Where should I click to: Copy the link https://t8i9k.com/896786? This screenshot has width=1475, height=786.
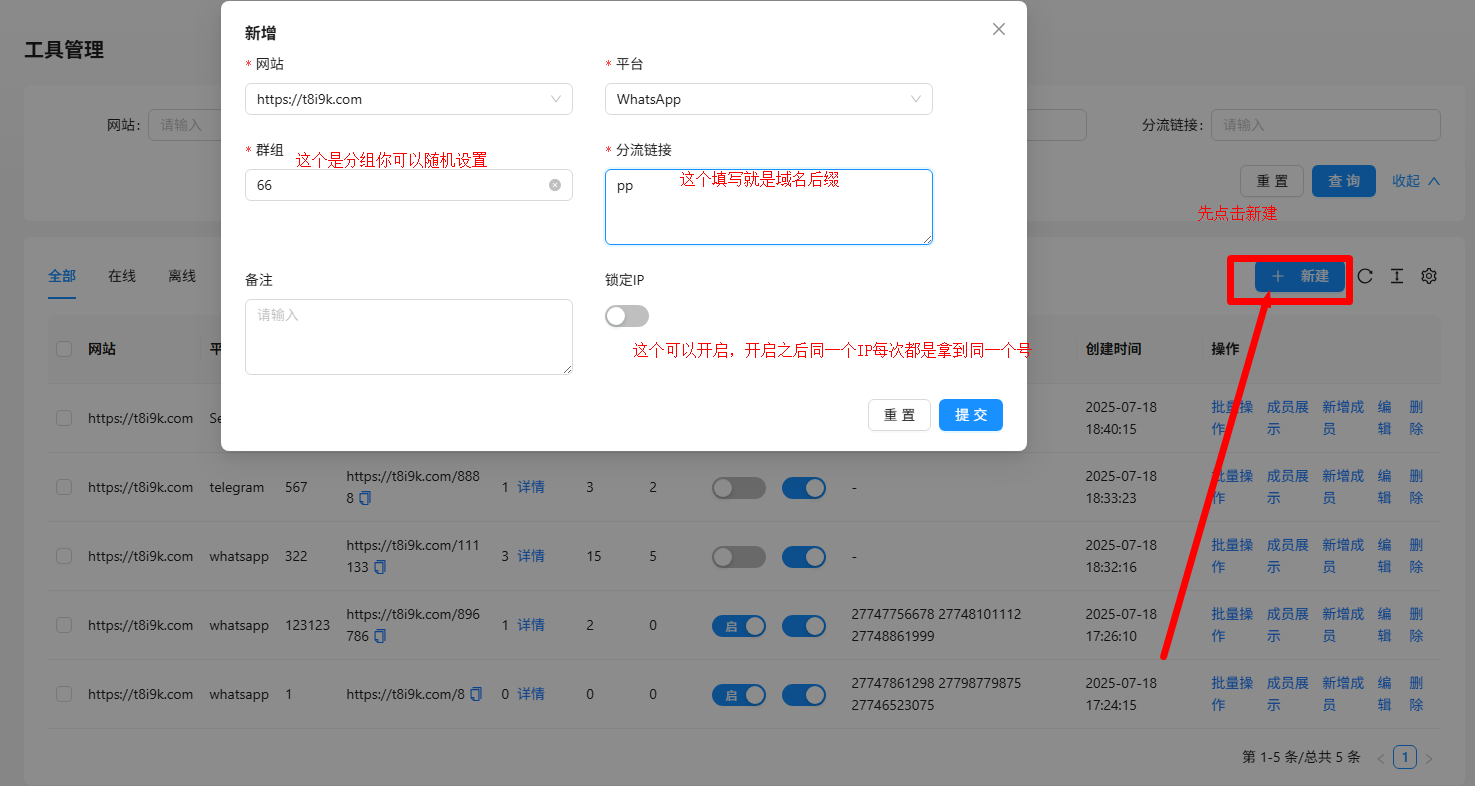[x=380, y=636]
